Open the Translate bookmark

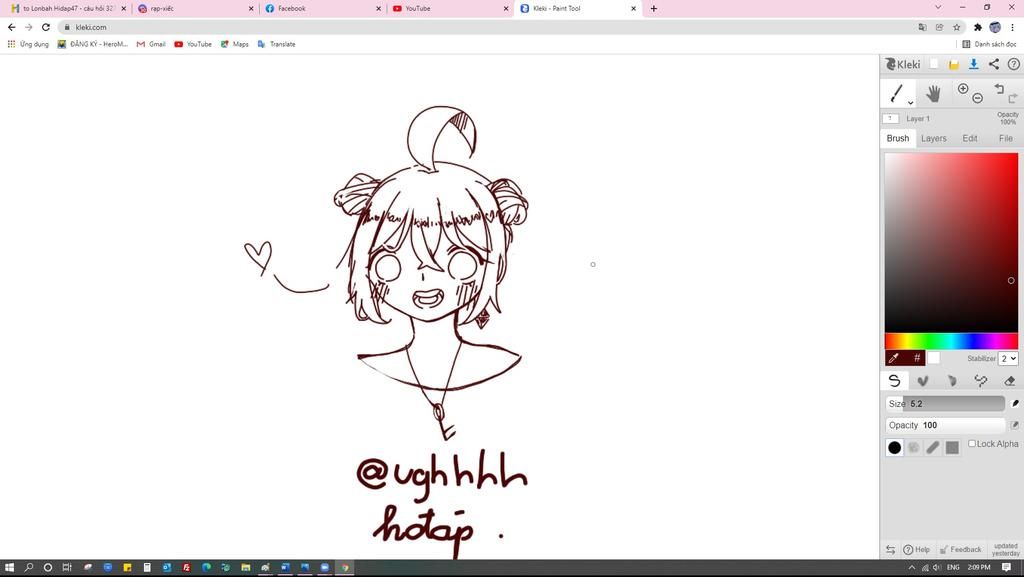(x=276, y=44)
